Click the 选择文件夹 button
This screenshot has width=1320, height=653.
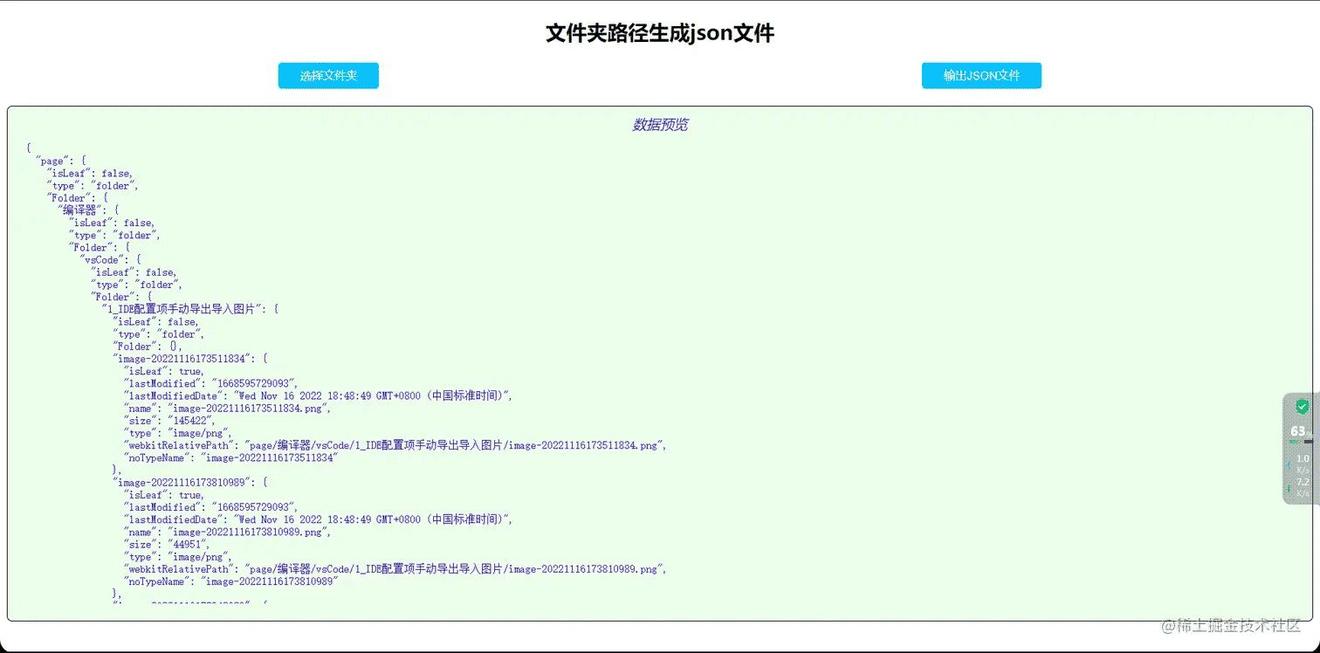[x=328, y=76]
